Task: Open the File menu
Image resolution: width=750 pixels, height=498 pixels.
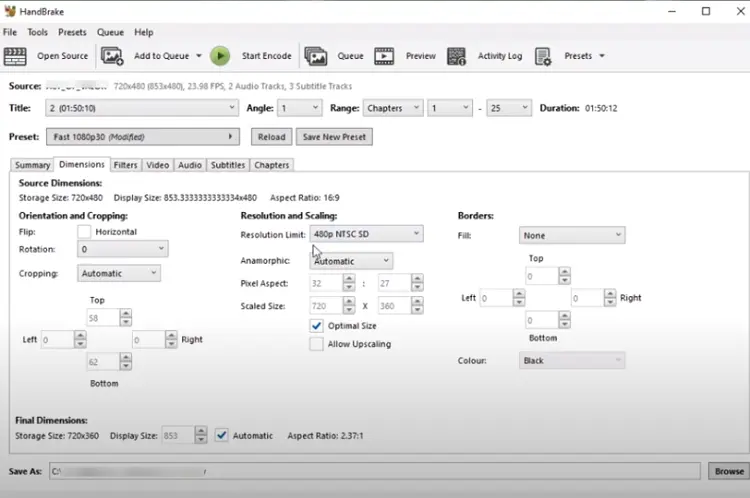Action: click(10, 32)
